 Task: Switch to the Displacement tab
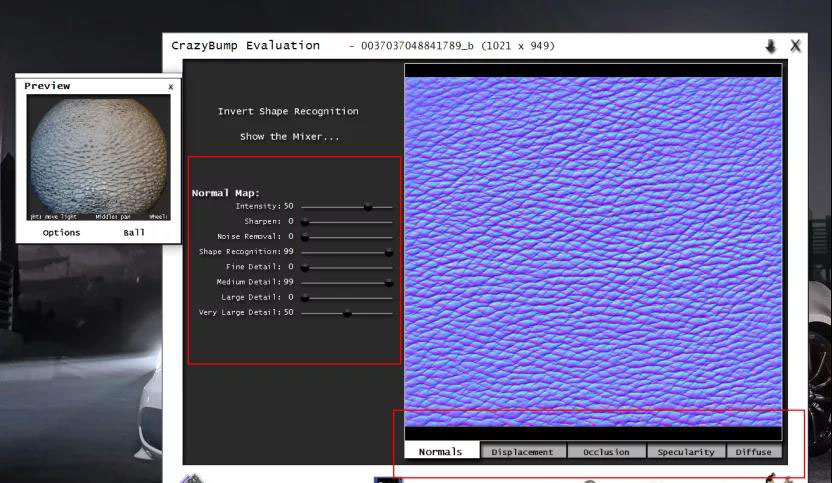(522, 451)
